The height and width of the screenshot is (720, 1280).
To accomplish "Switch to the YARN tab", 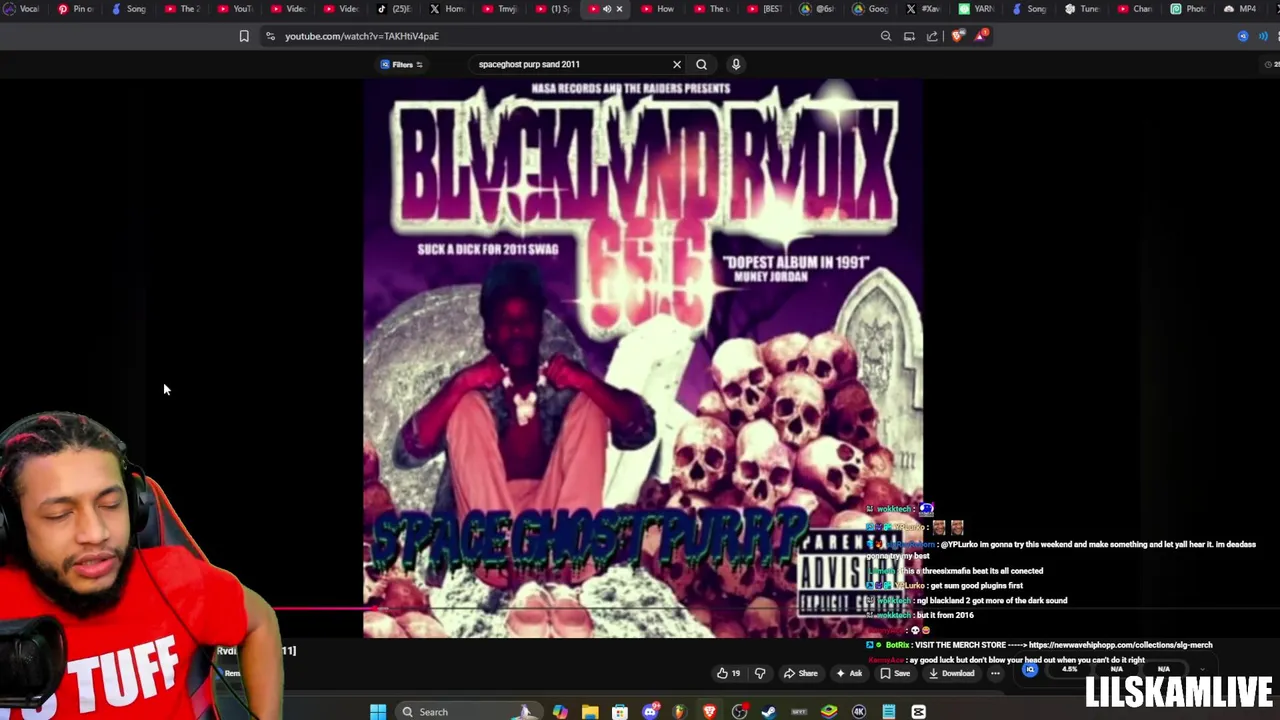I will 976,9.
